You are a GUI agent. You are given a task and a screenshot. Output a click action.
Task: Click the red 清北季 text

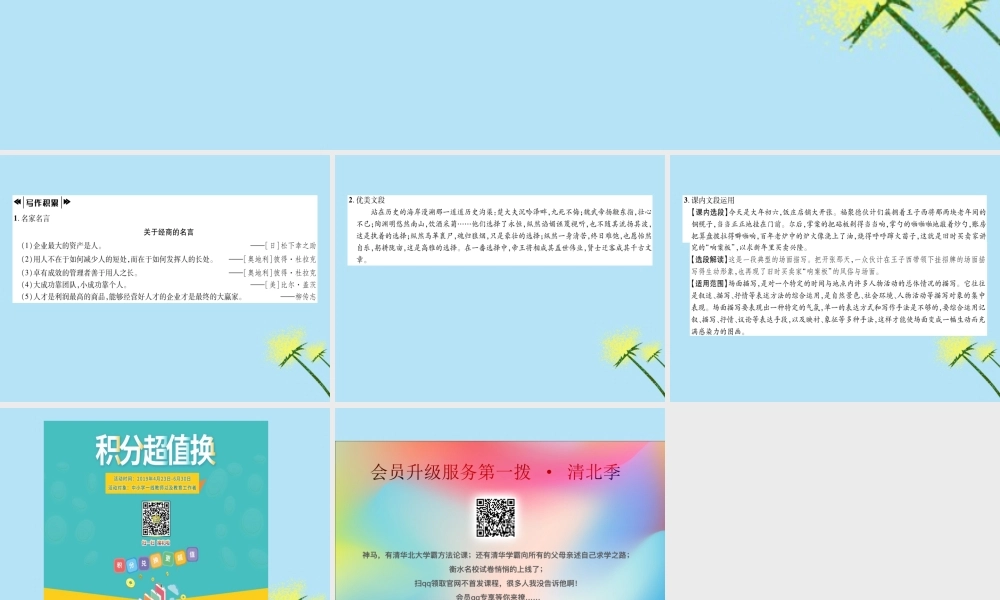(x=594, y=472)
